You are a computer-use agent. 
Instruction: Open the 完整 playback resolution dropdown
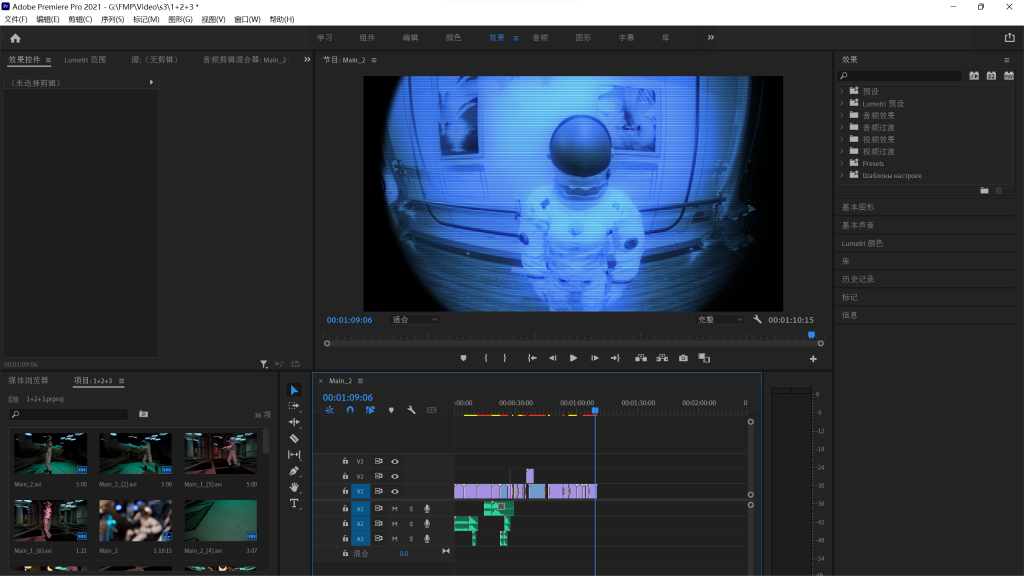(x=720, y=320)
